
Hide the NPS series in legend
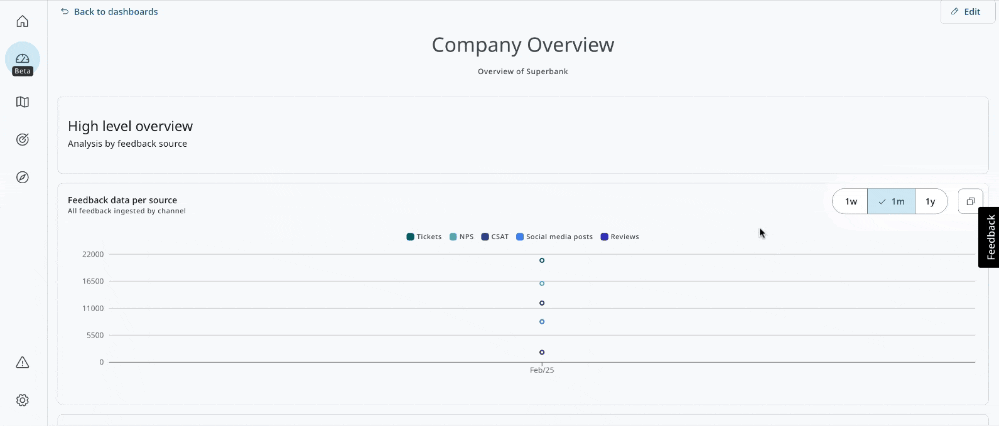[461, 237]
